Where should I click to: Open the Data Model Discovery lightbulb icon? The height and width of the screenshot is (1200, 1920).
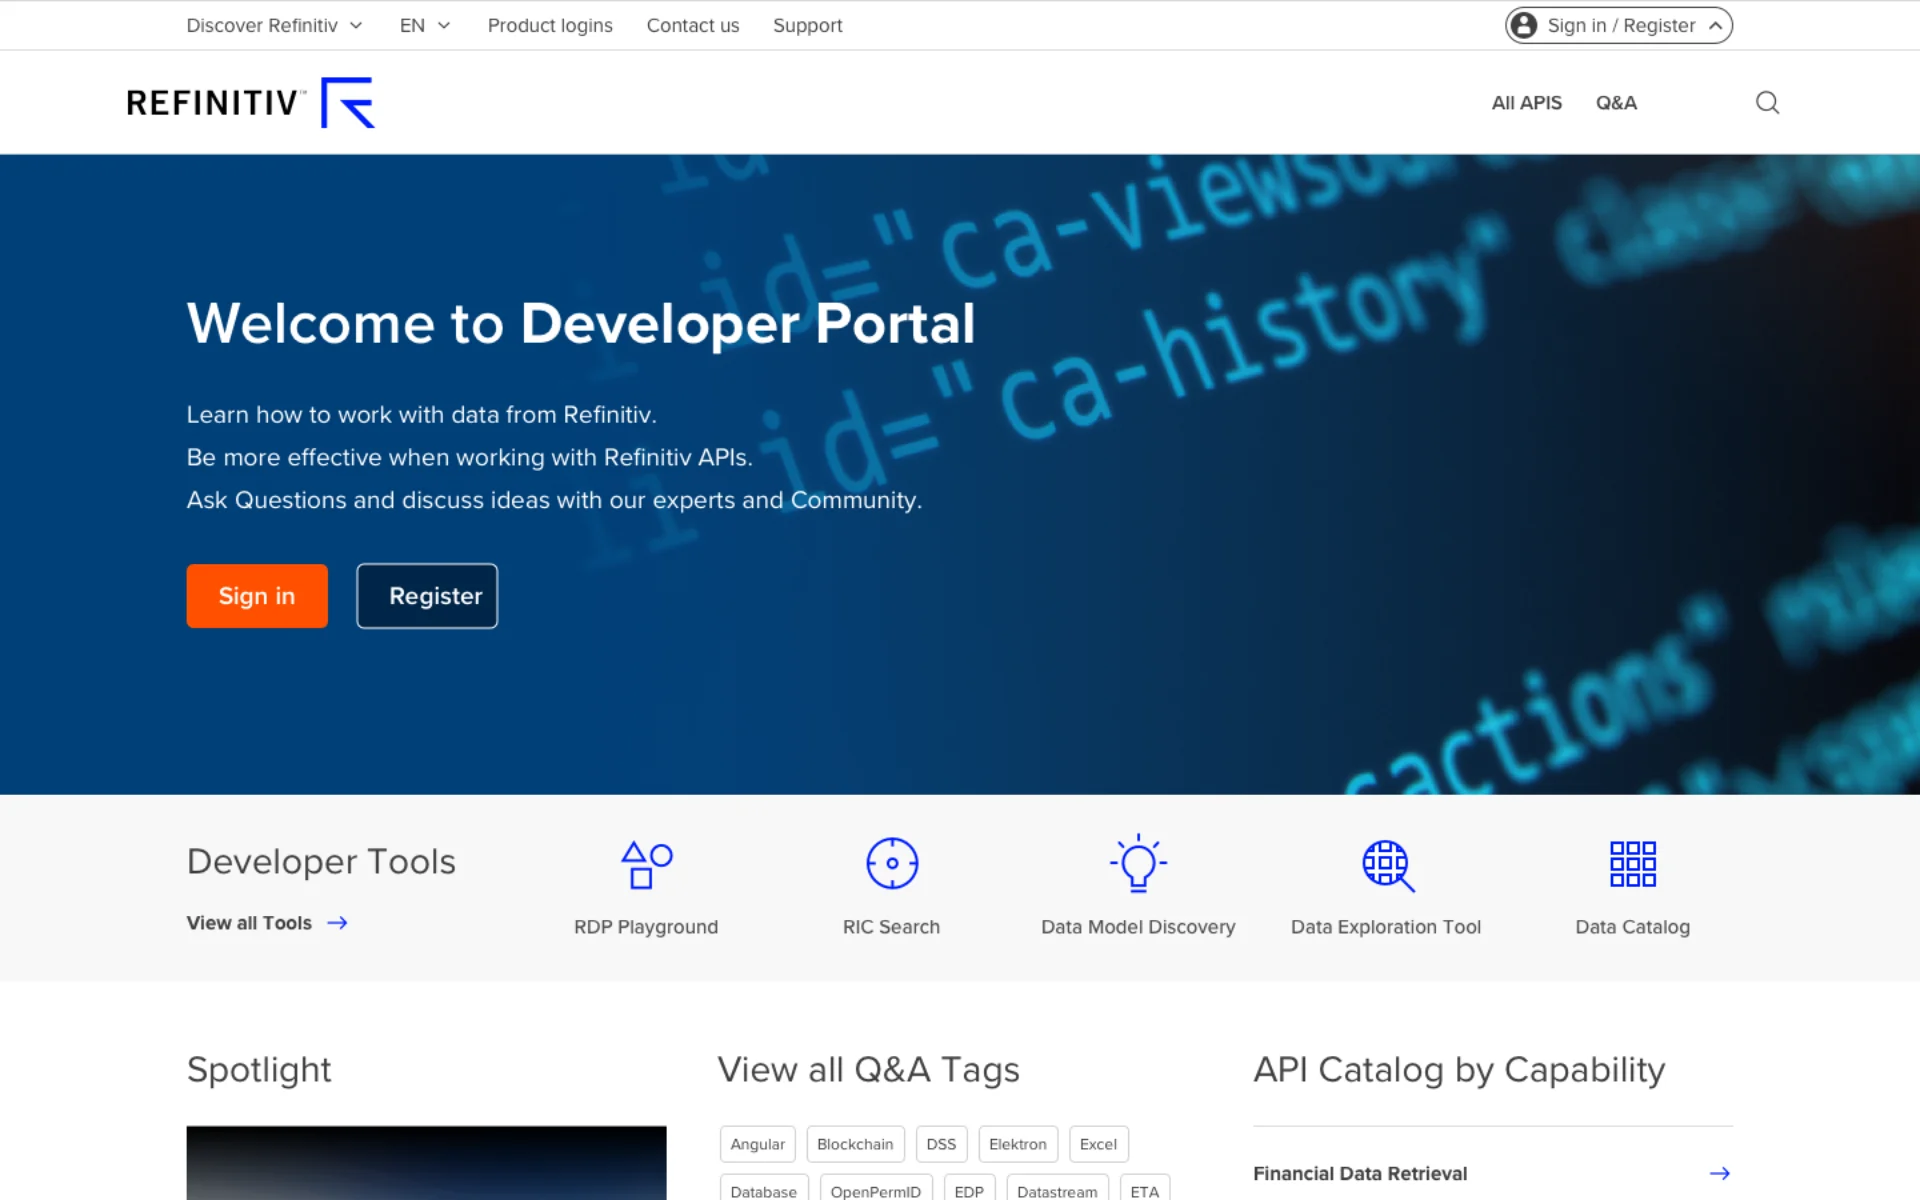[1138, 863]
